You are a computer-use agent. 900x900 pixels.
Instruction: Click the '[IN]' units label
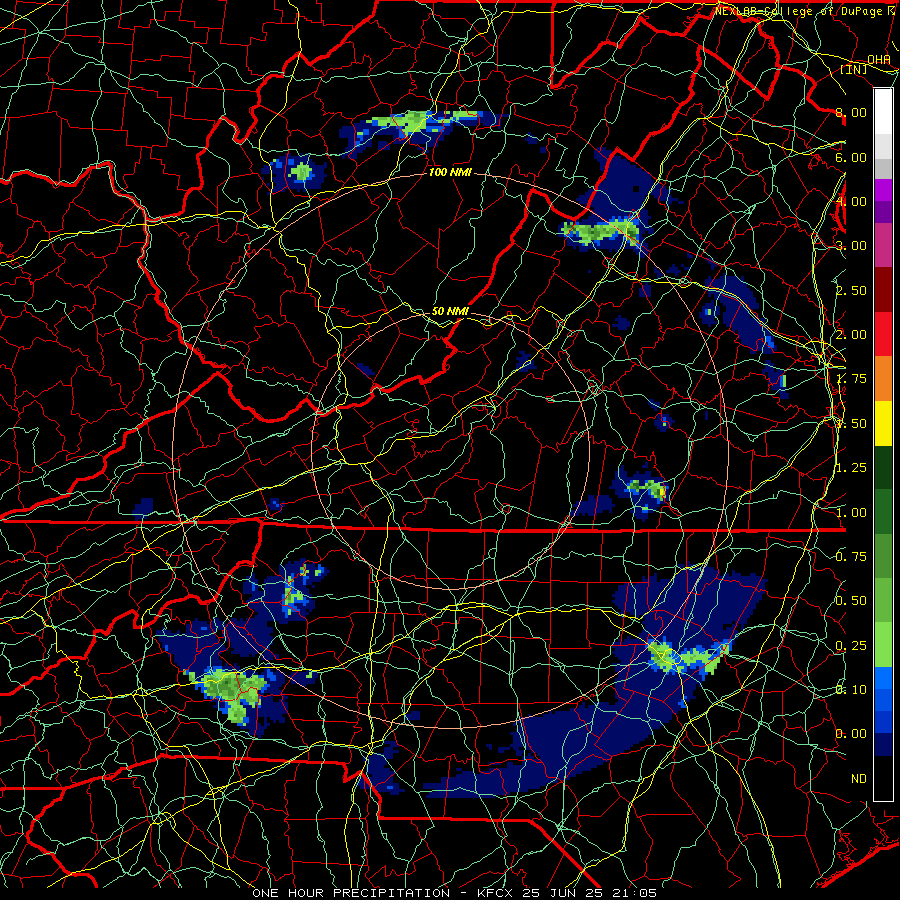[854, 69]
